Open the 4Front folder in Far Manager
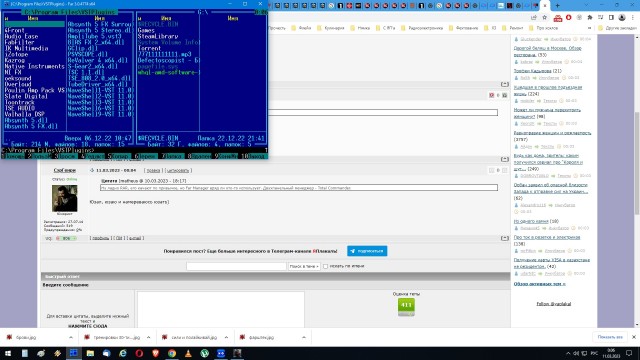 [15, 31]
